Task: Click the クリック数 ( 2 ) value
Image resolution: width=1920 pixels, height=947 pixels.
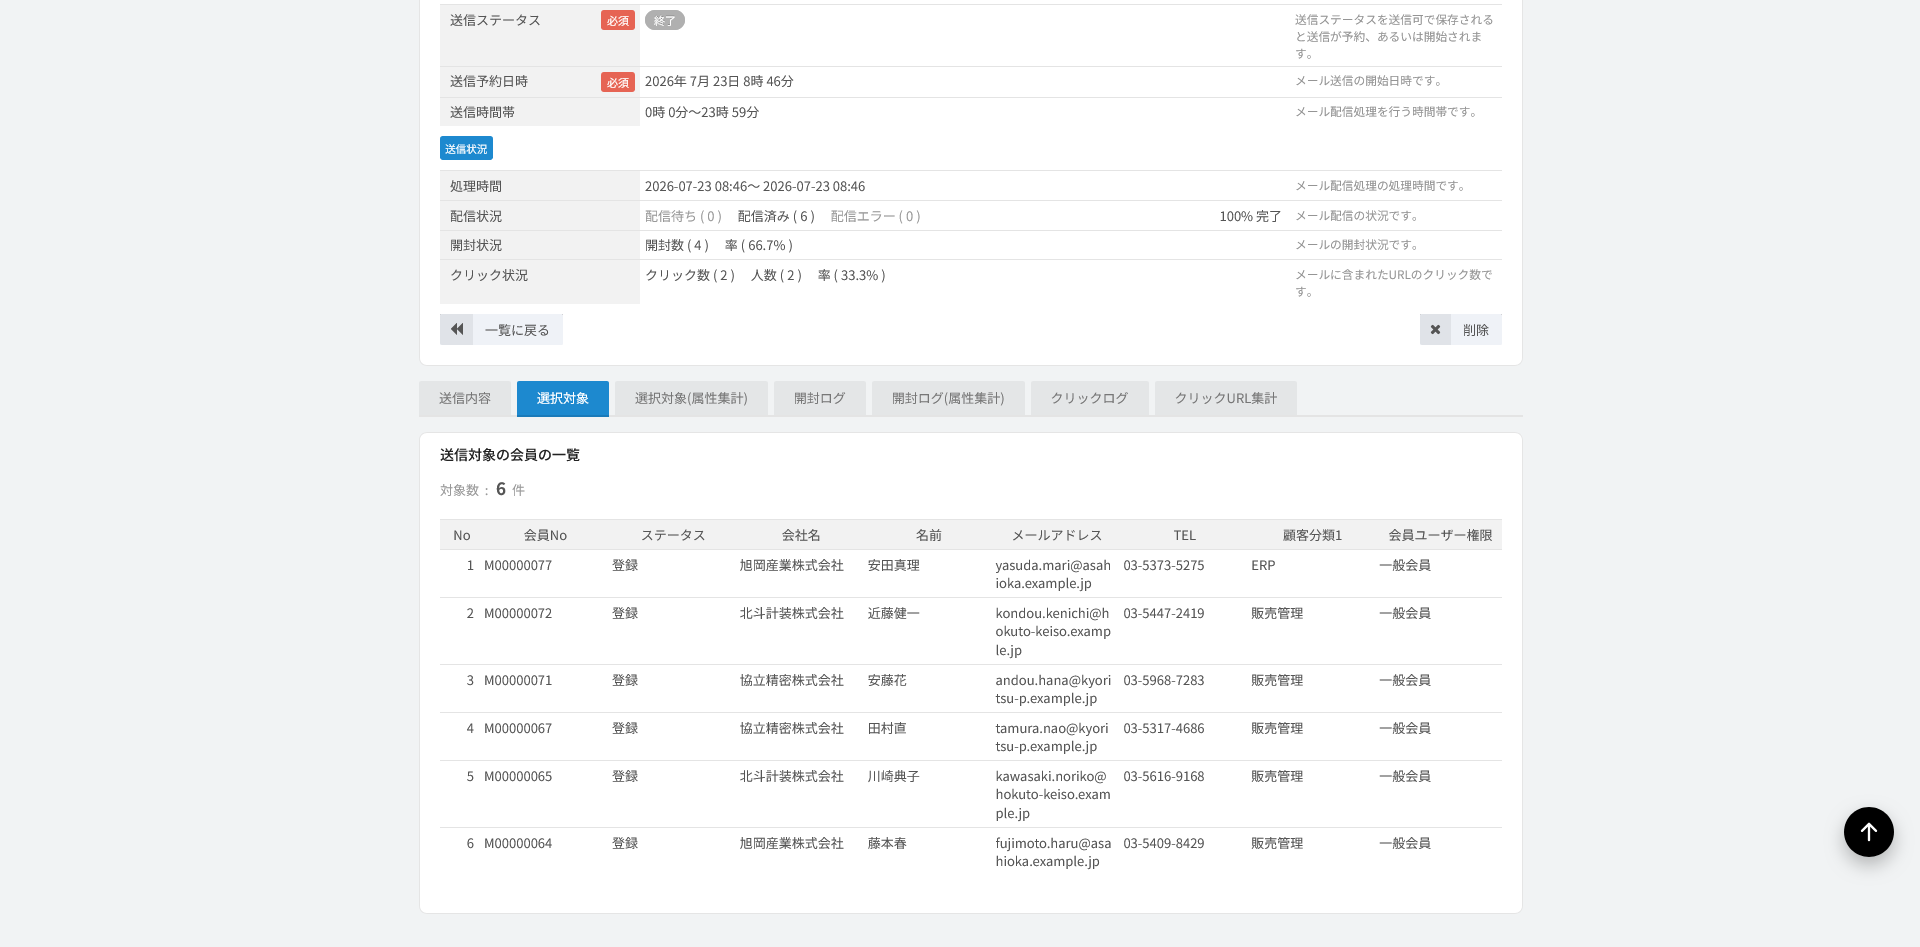Action: [690, 275]
